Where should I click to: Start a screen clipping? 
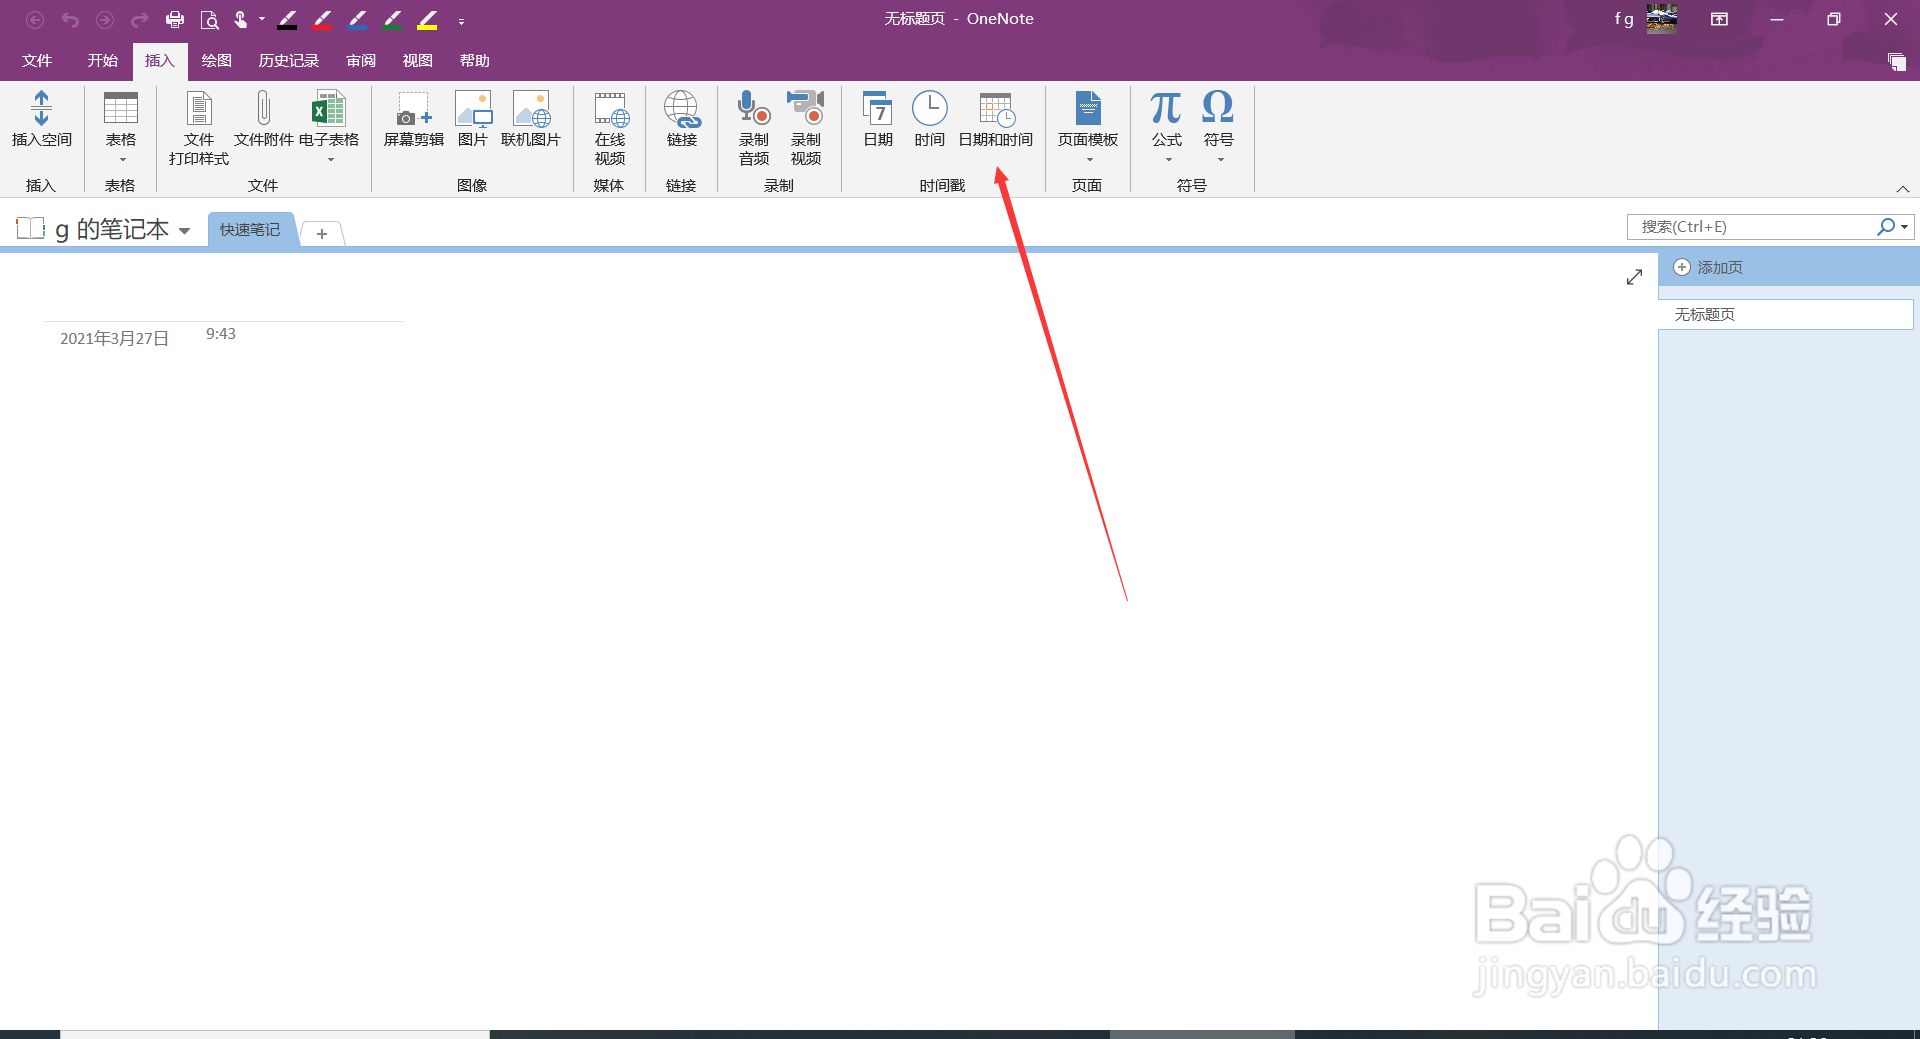tap(413, 119)
